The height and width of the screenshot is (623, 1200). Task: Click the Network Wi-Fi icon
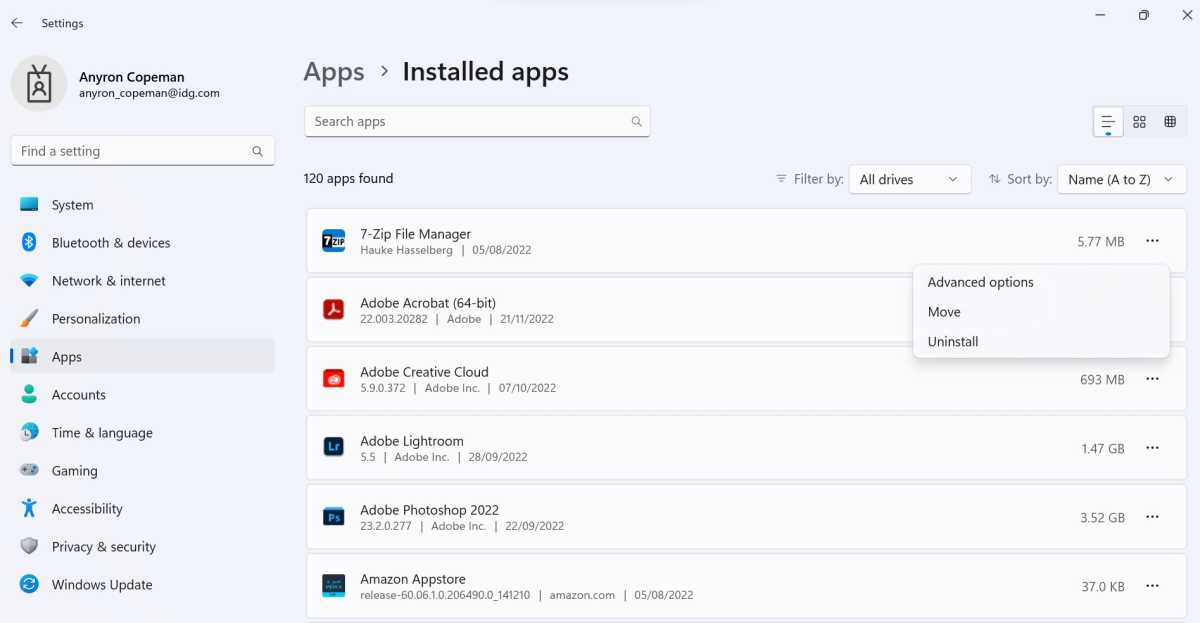[30, 281]
